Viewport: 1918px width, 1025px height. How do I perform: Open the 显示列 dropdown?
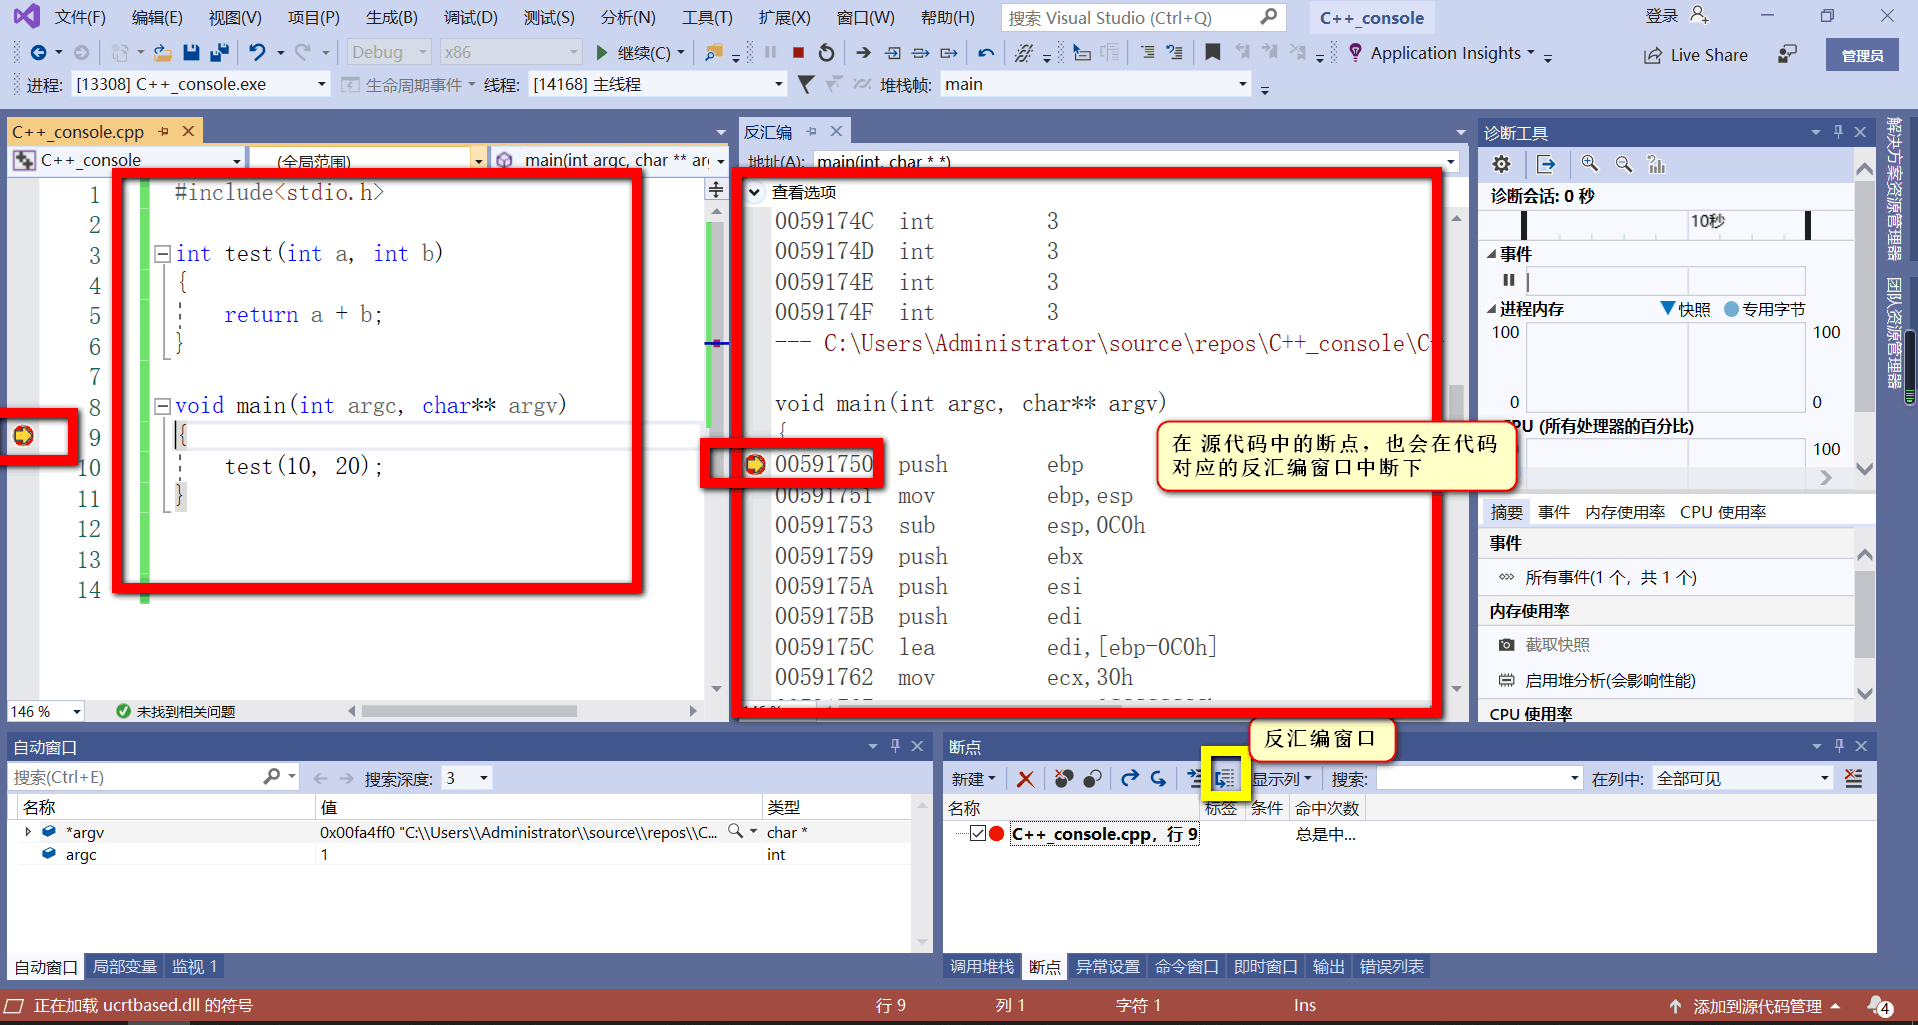pos(1282,778)
